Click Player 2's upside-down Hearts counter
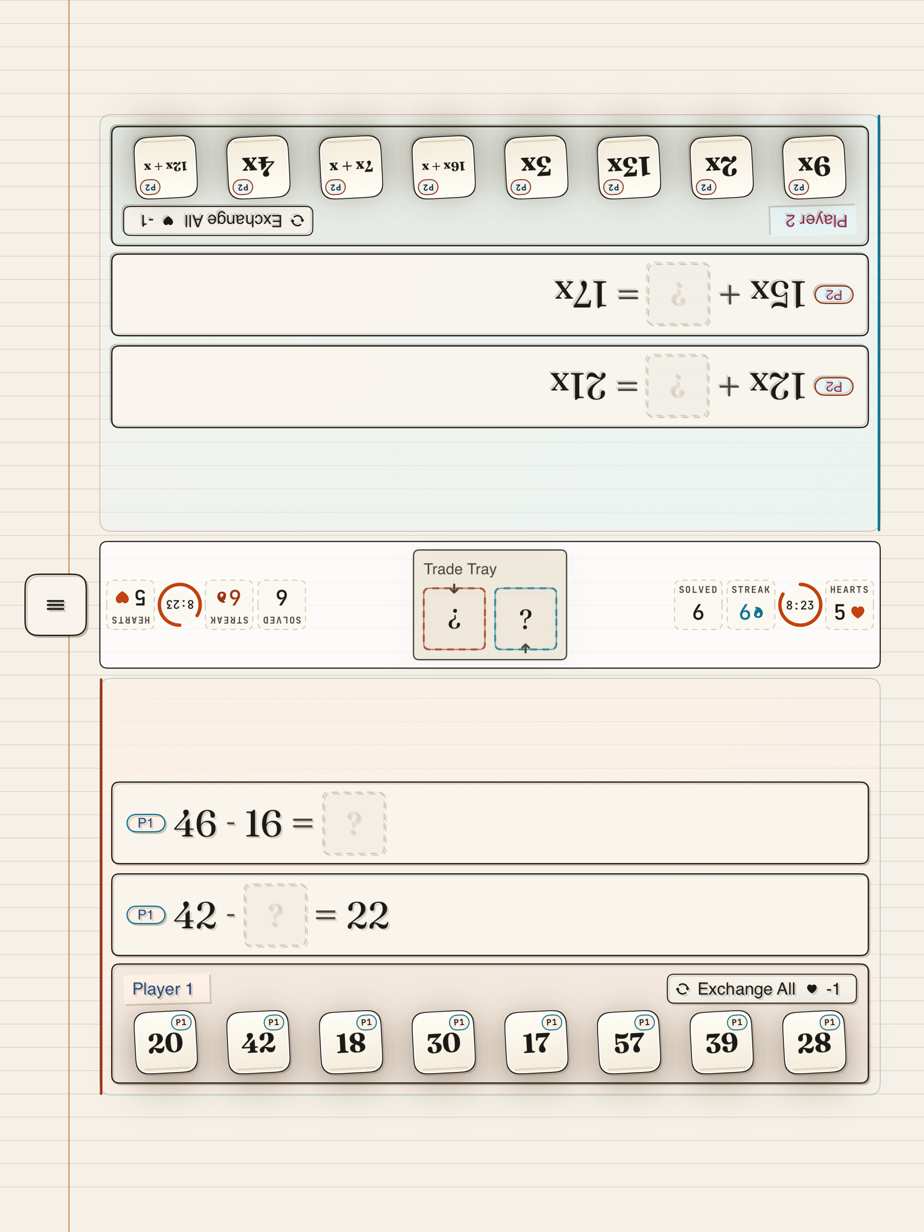 131,604
